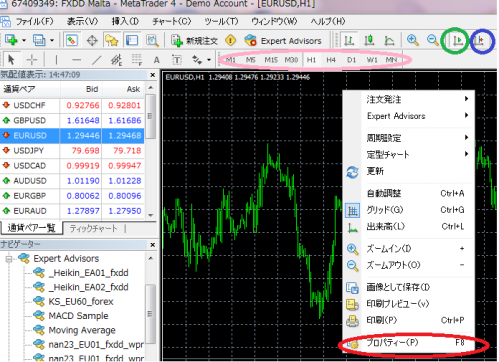The image size is (499, 362).
Task: Select EURUSD row in market watch
Action: point(72,136)
